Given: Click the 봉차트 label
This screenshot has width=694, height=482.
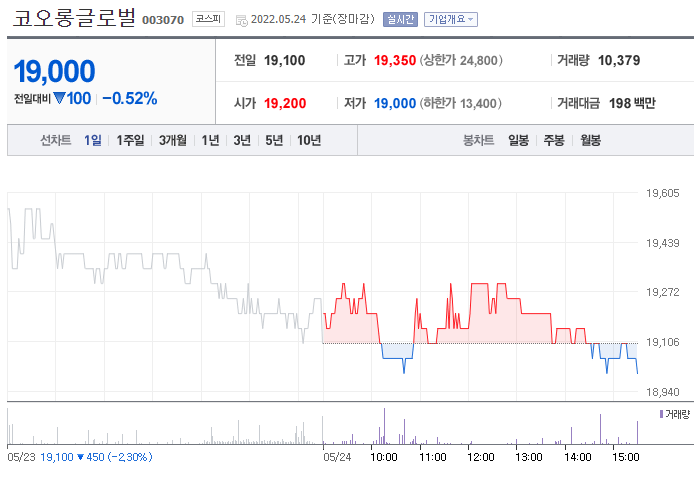Looking at the screenshot, I should pos(478,140).
